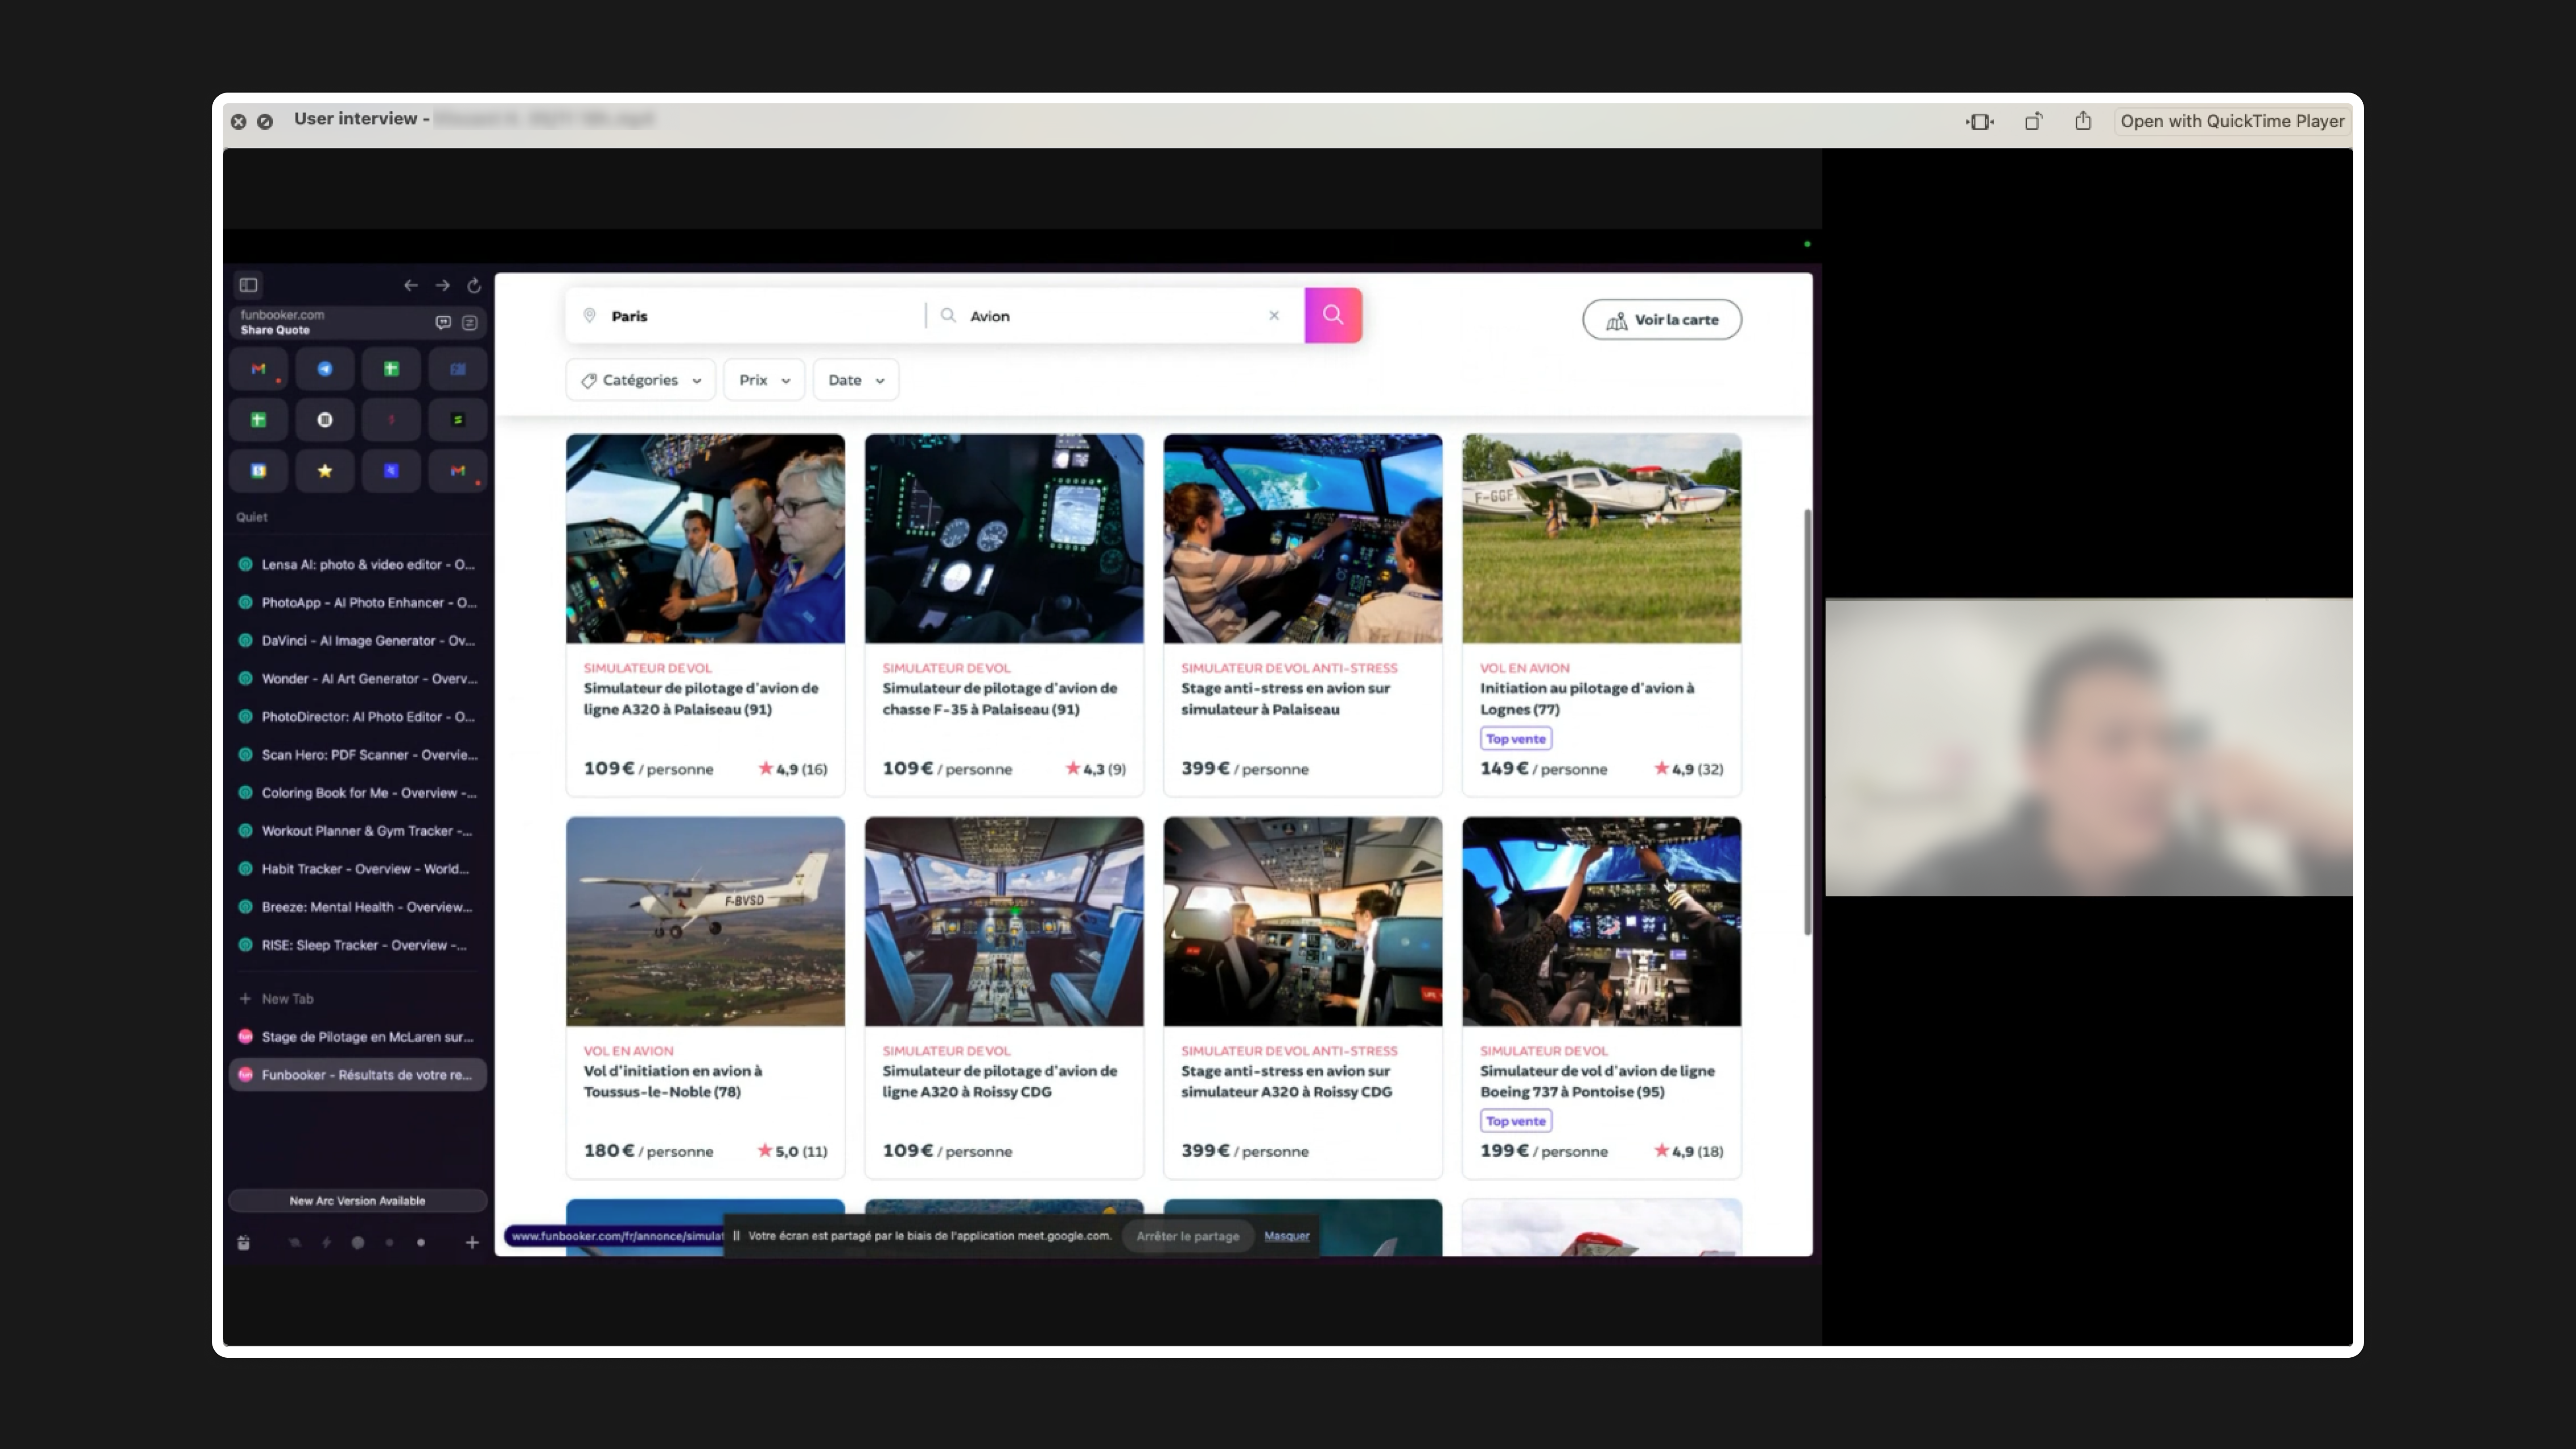
Task: Select the Breeze: Mental Health tab
Action: pyautogui.click(x=358, y=907)
